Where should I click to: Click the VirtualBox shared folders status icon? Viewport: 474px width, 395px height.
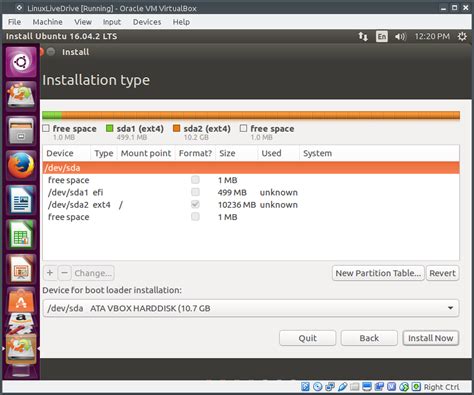point(355,387)
